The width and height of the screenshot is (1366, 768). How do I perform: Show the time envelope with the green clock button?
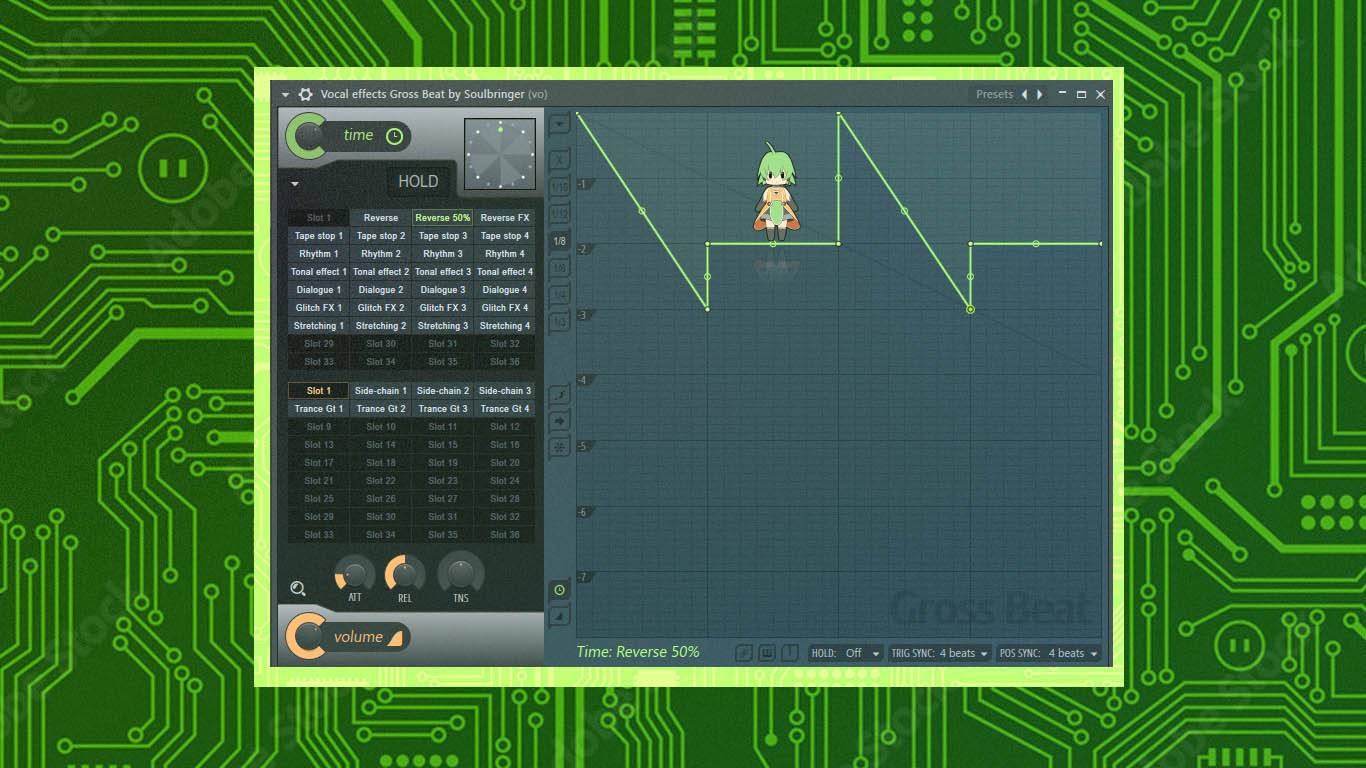tap(559, 590)
